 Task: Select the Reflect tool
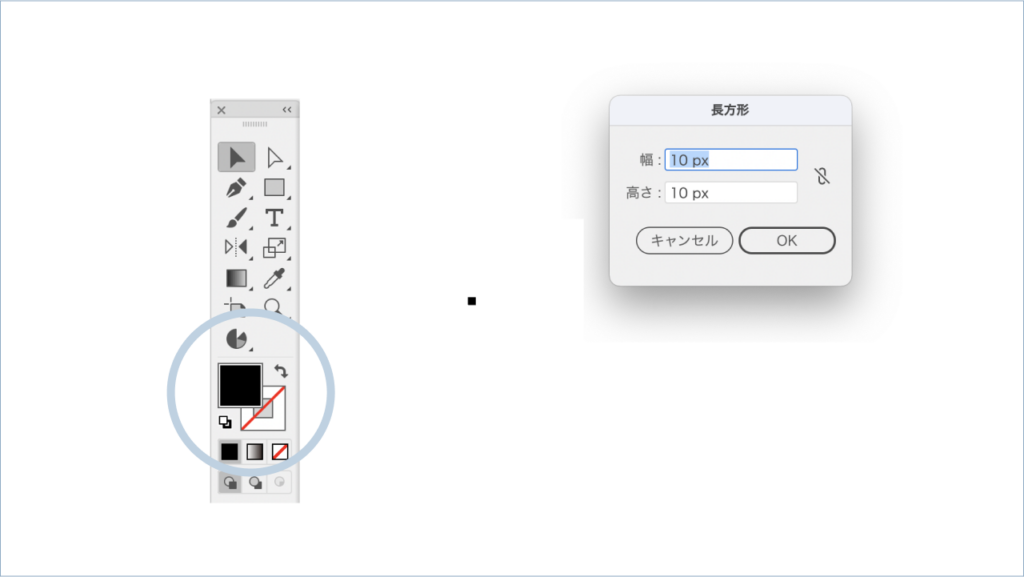236,248
